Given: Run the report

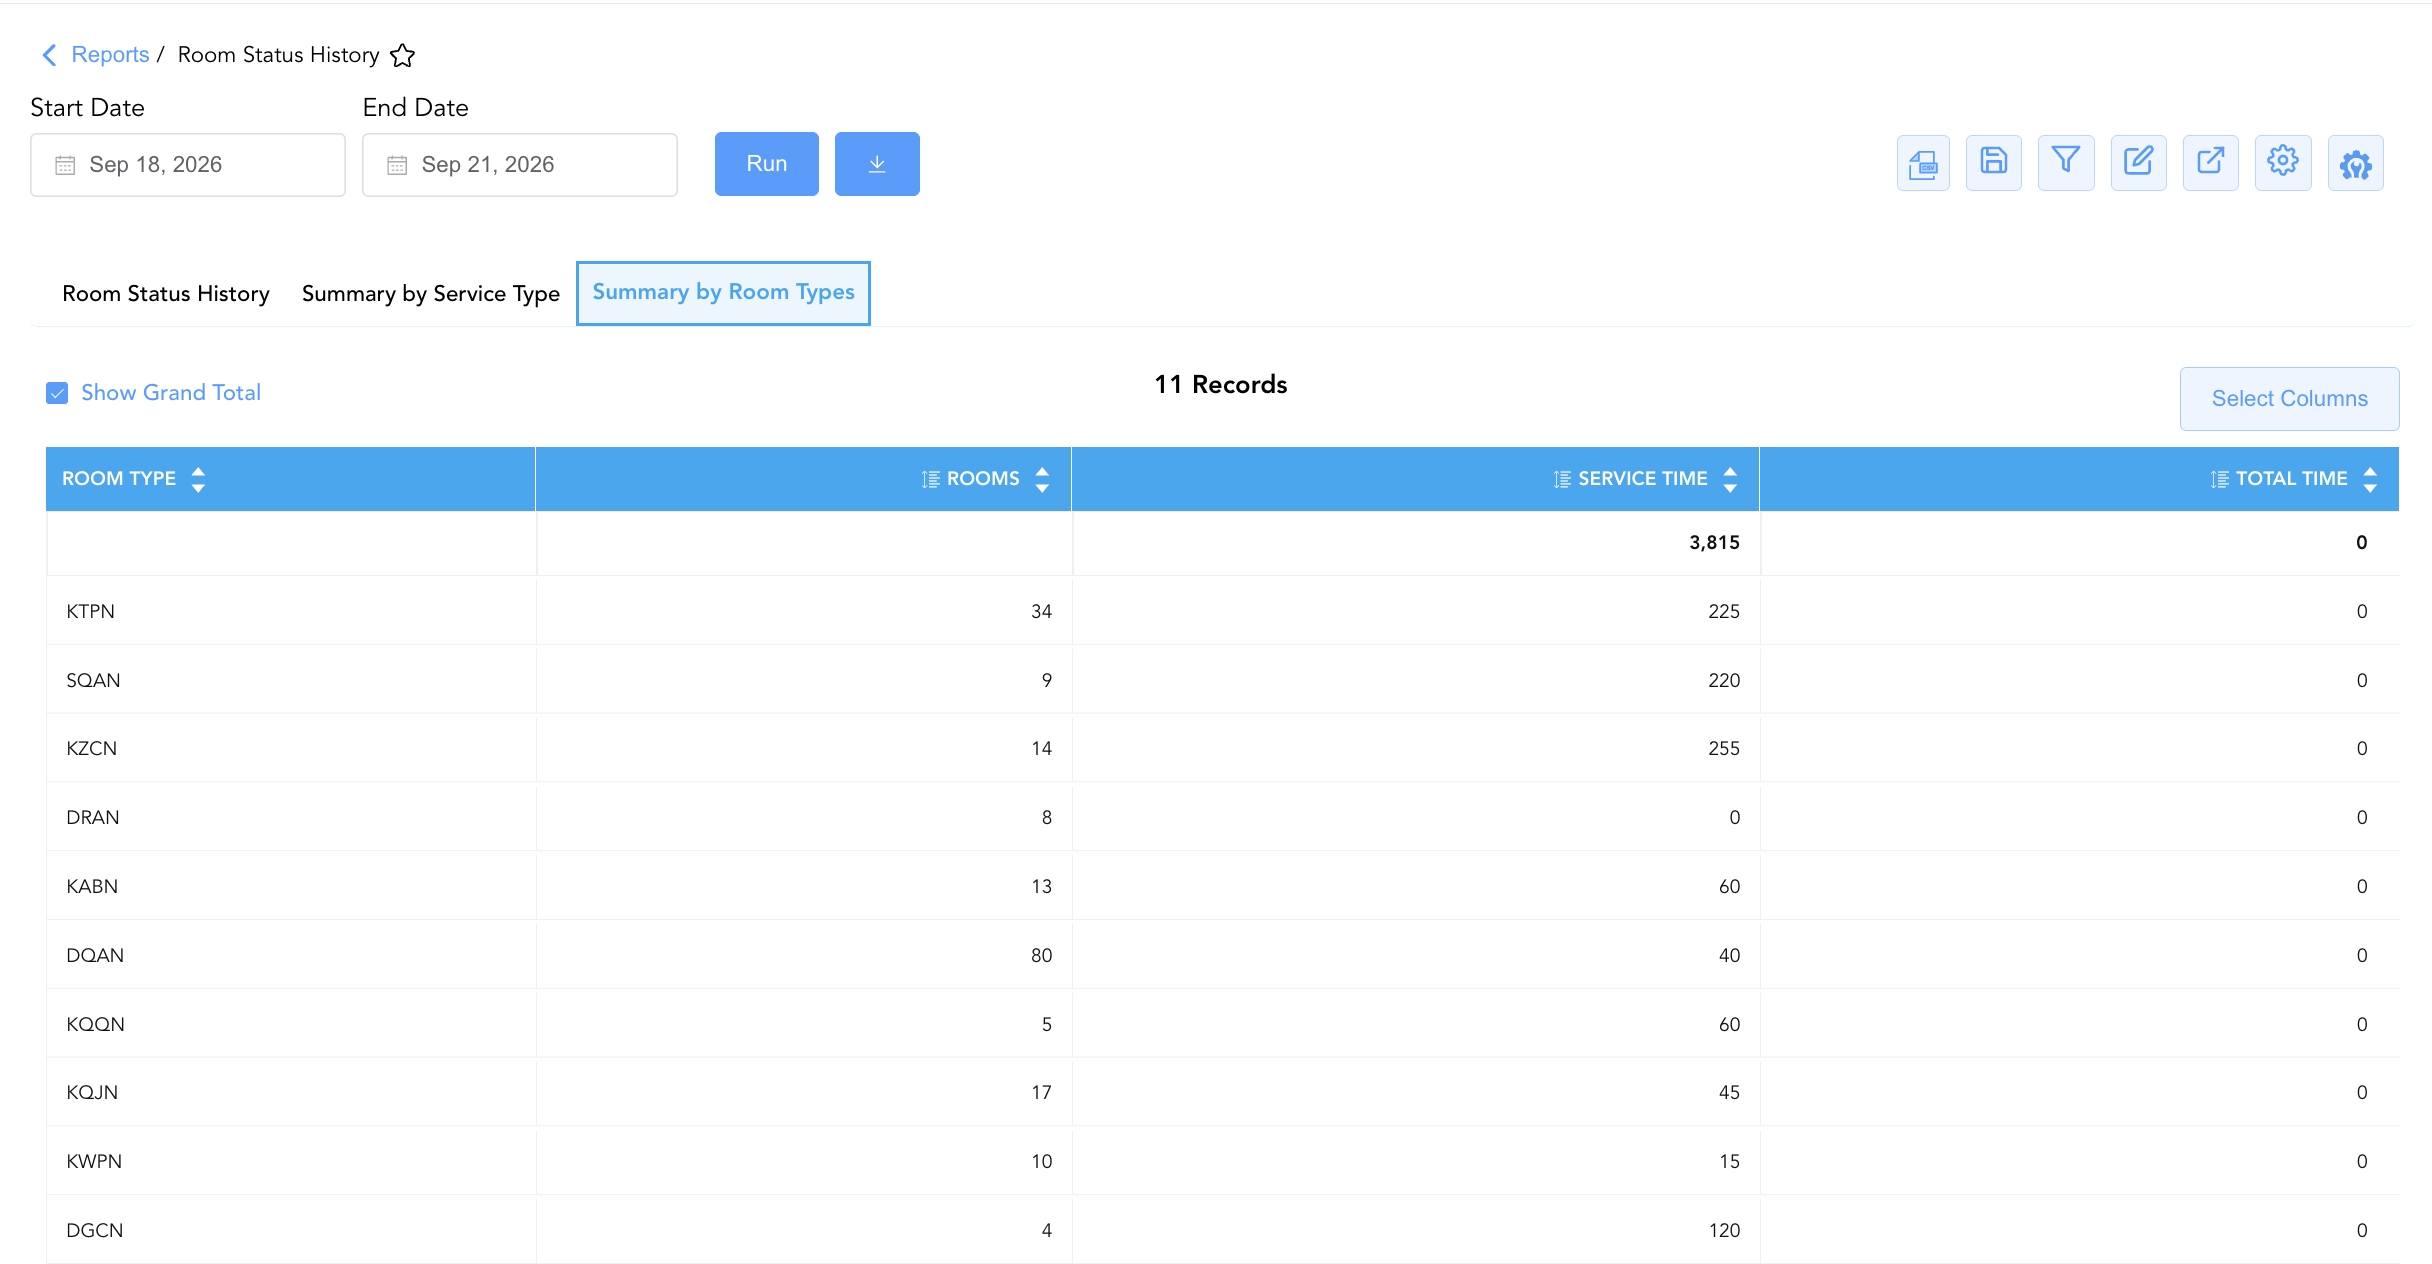Looking at the screenshot, I should coord(767,164).
